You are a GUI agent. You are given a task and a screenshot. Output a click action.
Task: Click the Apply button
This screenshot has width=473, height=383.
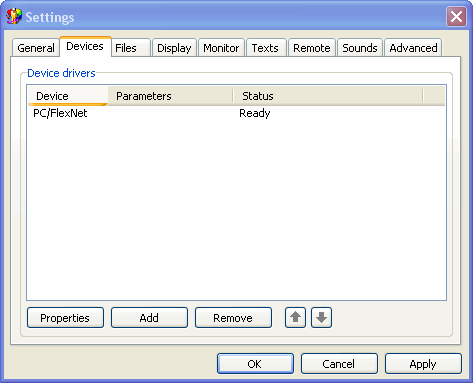[423, 364]
